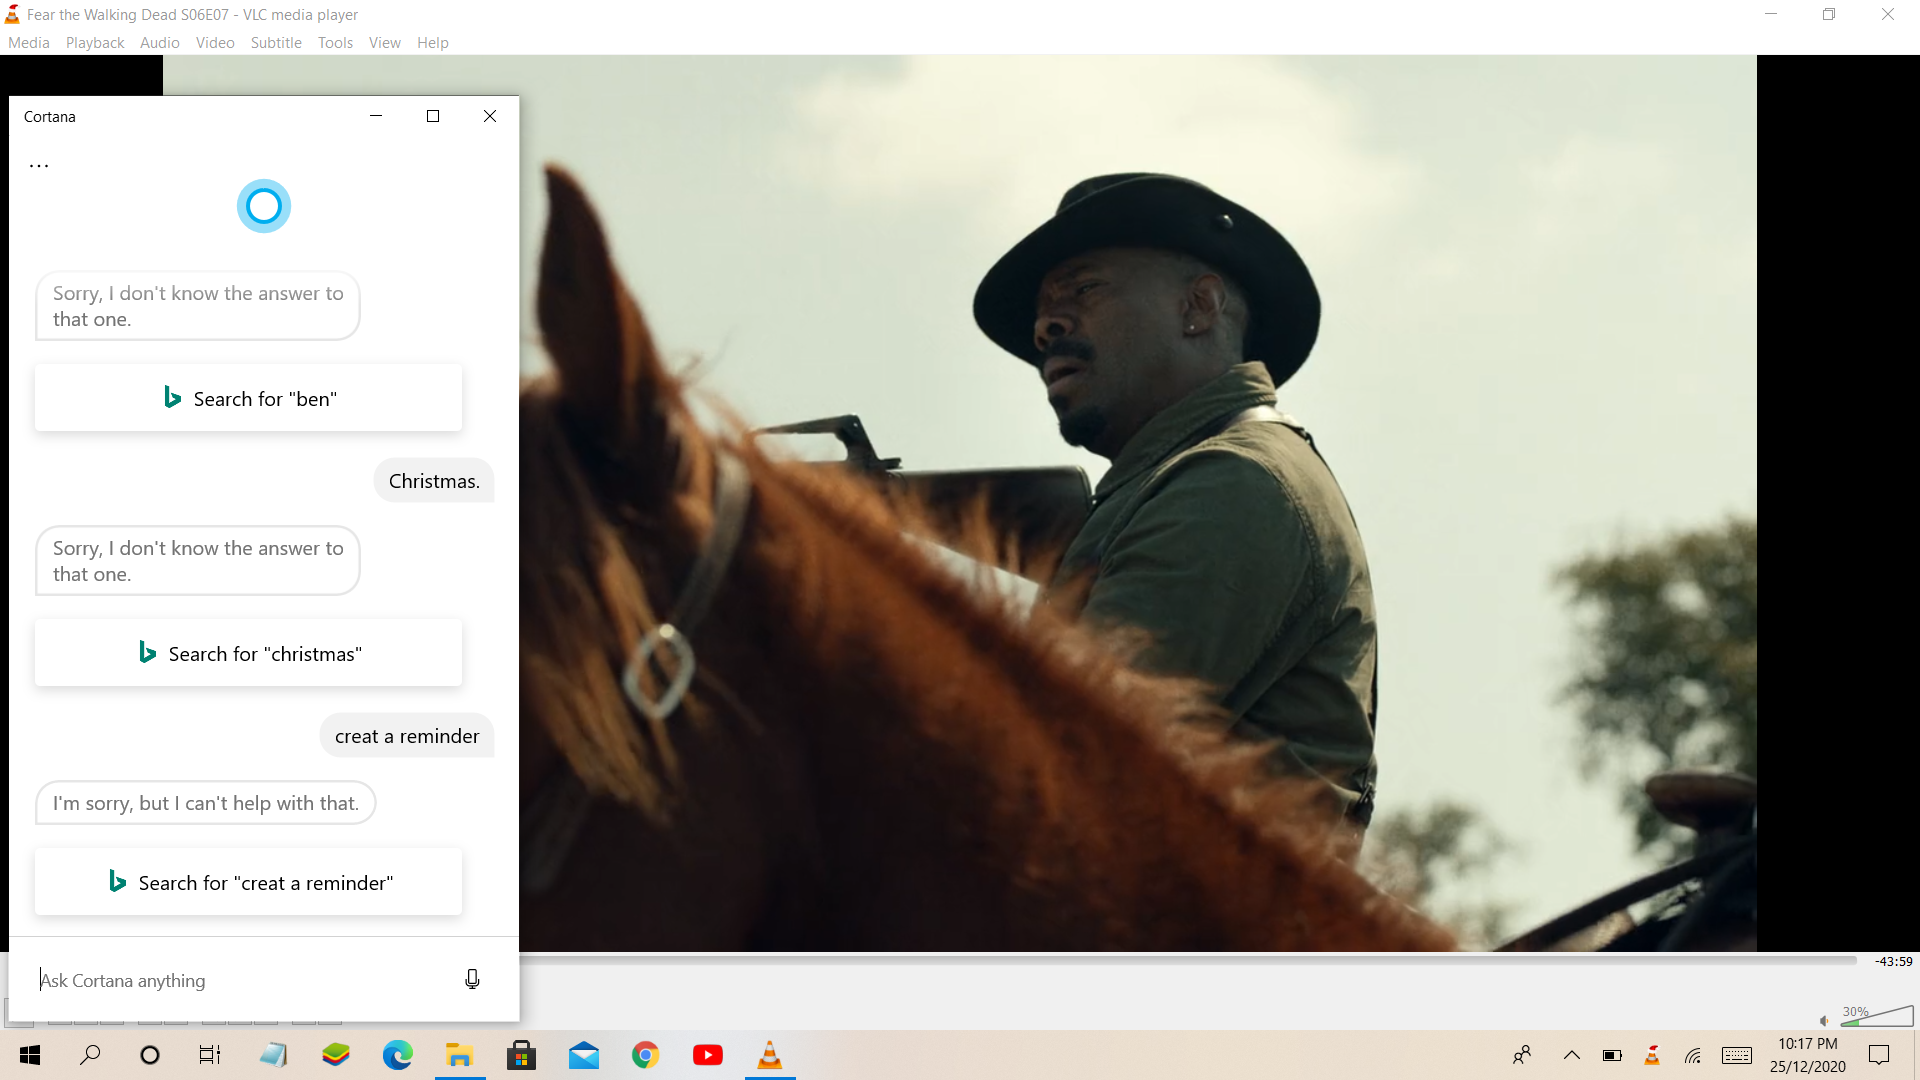Image resolution: width=1920 pixels, height=1080 pixels.
Task: Click the Cortana listening circle icon
Action: pyautogui.click(x=264, y=206)
